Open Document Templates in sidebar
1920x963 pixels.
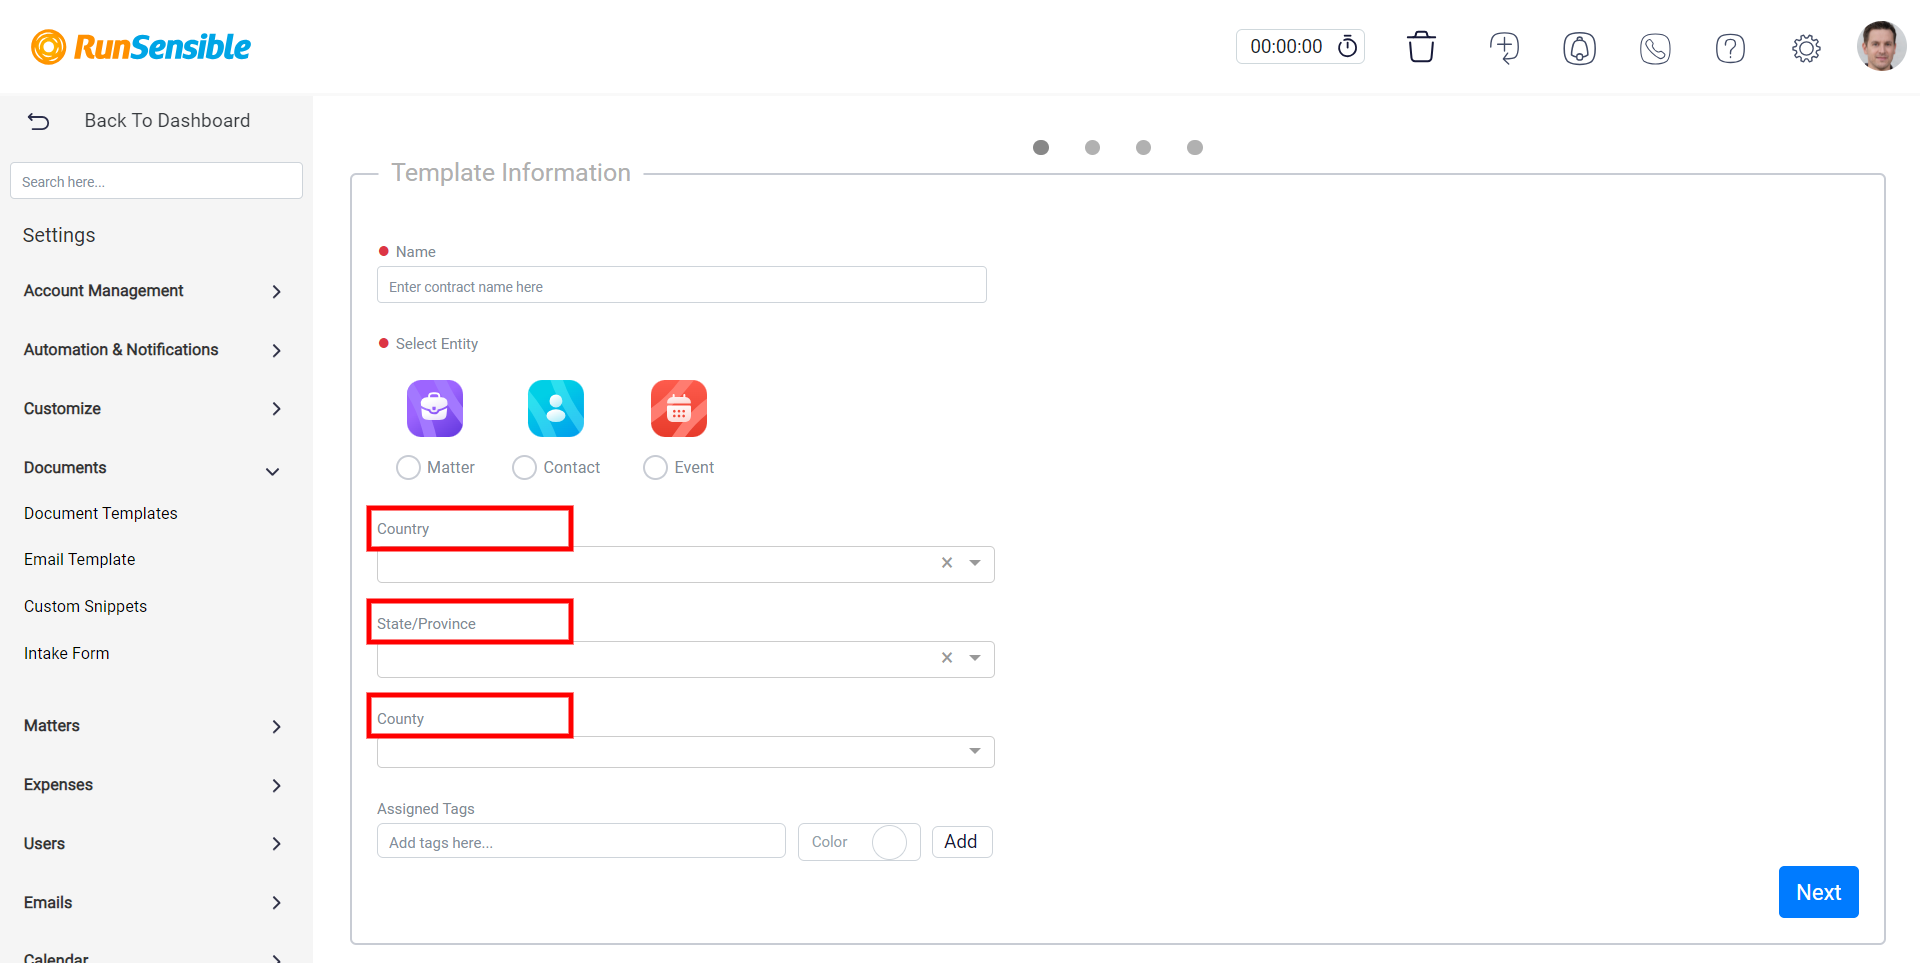tap(101, 513)
